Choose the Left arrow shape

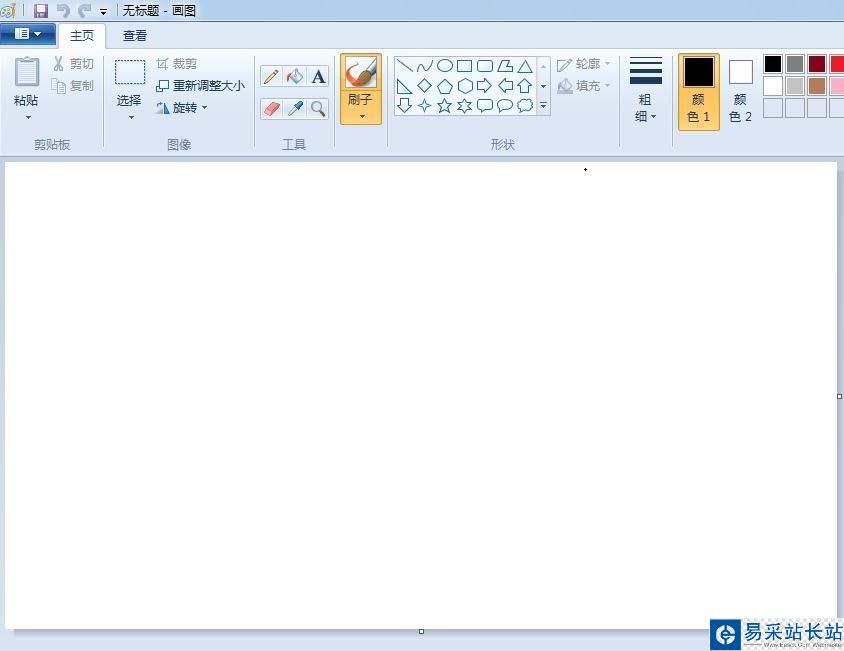click(x=505, y=86)
